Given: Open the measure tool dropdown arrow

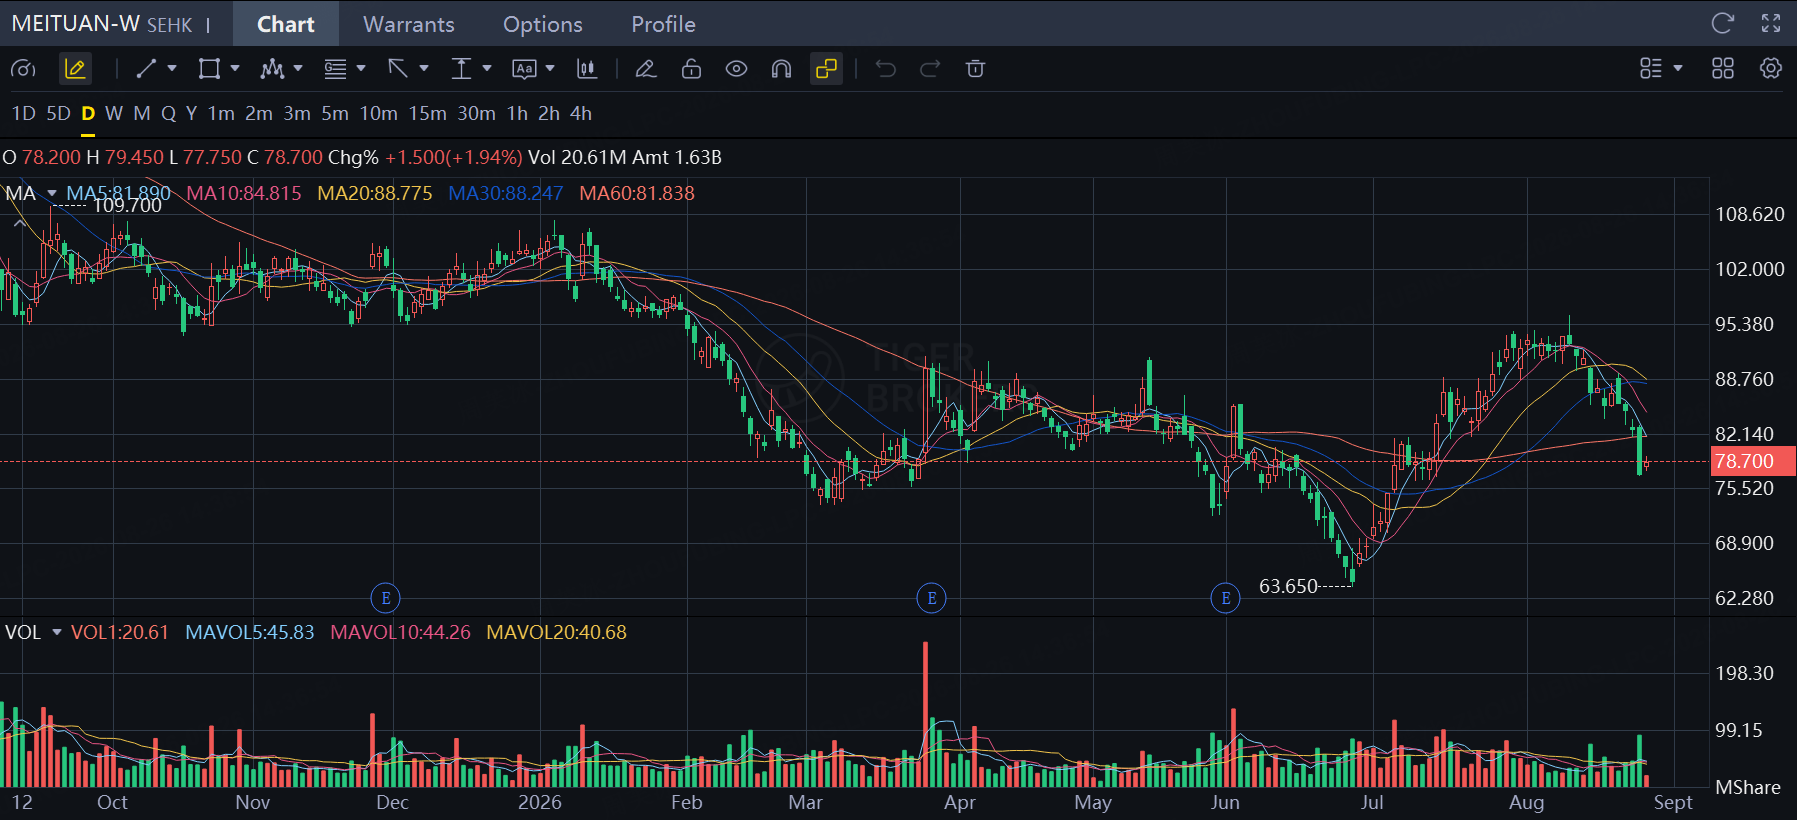Looking at the screenshot, I should point(487,69).
